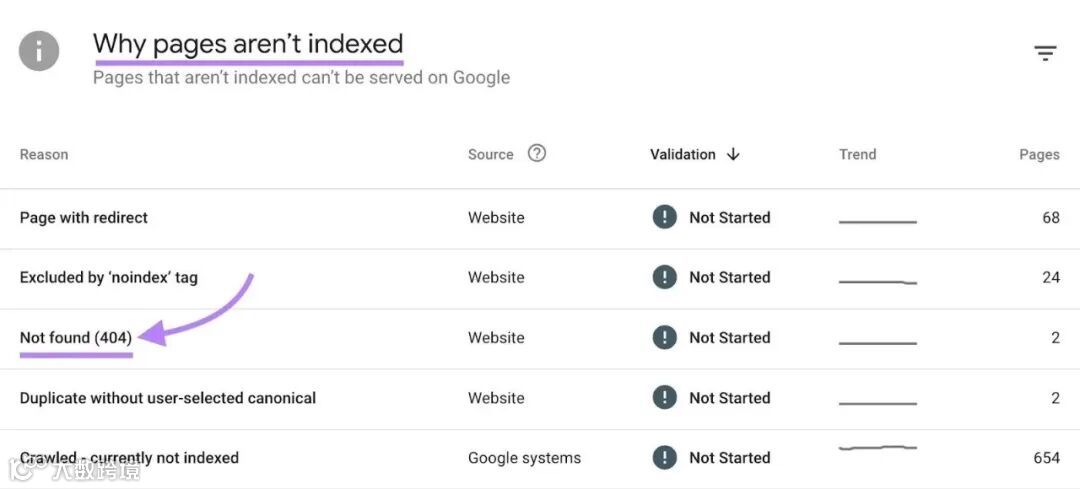The image size is (1080, 489).
Task: Click status icon in Not found (404) row
Action: point(664,337)
